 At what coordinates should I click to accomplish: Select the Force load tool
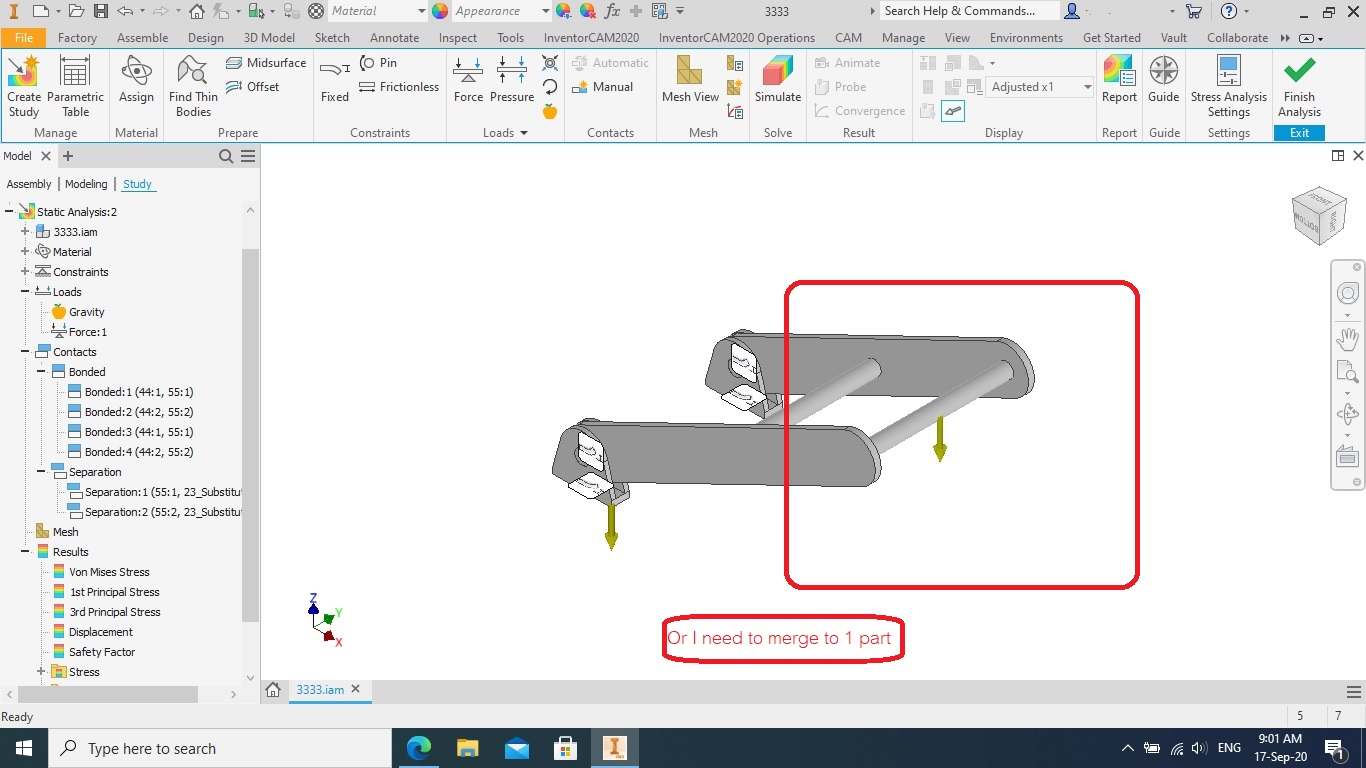point(468,85)
